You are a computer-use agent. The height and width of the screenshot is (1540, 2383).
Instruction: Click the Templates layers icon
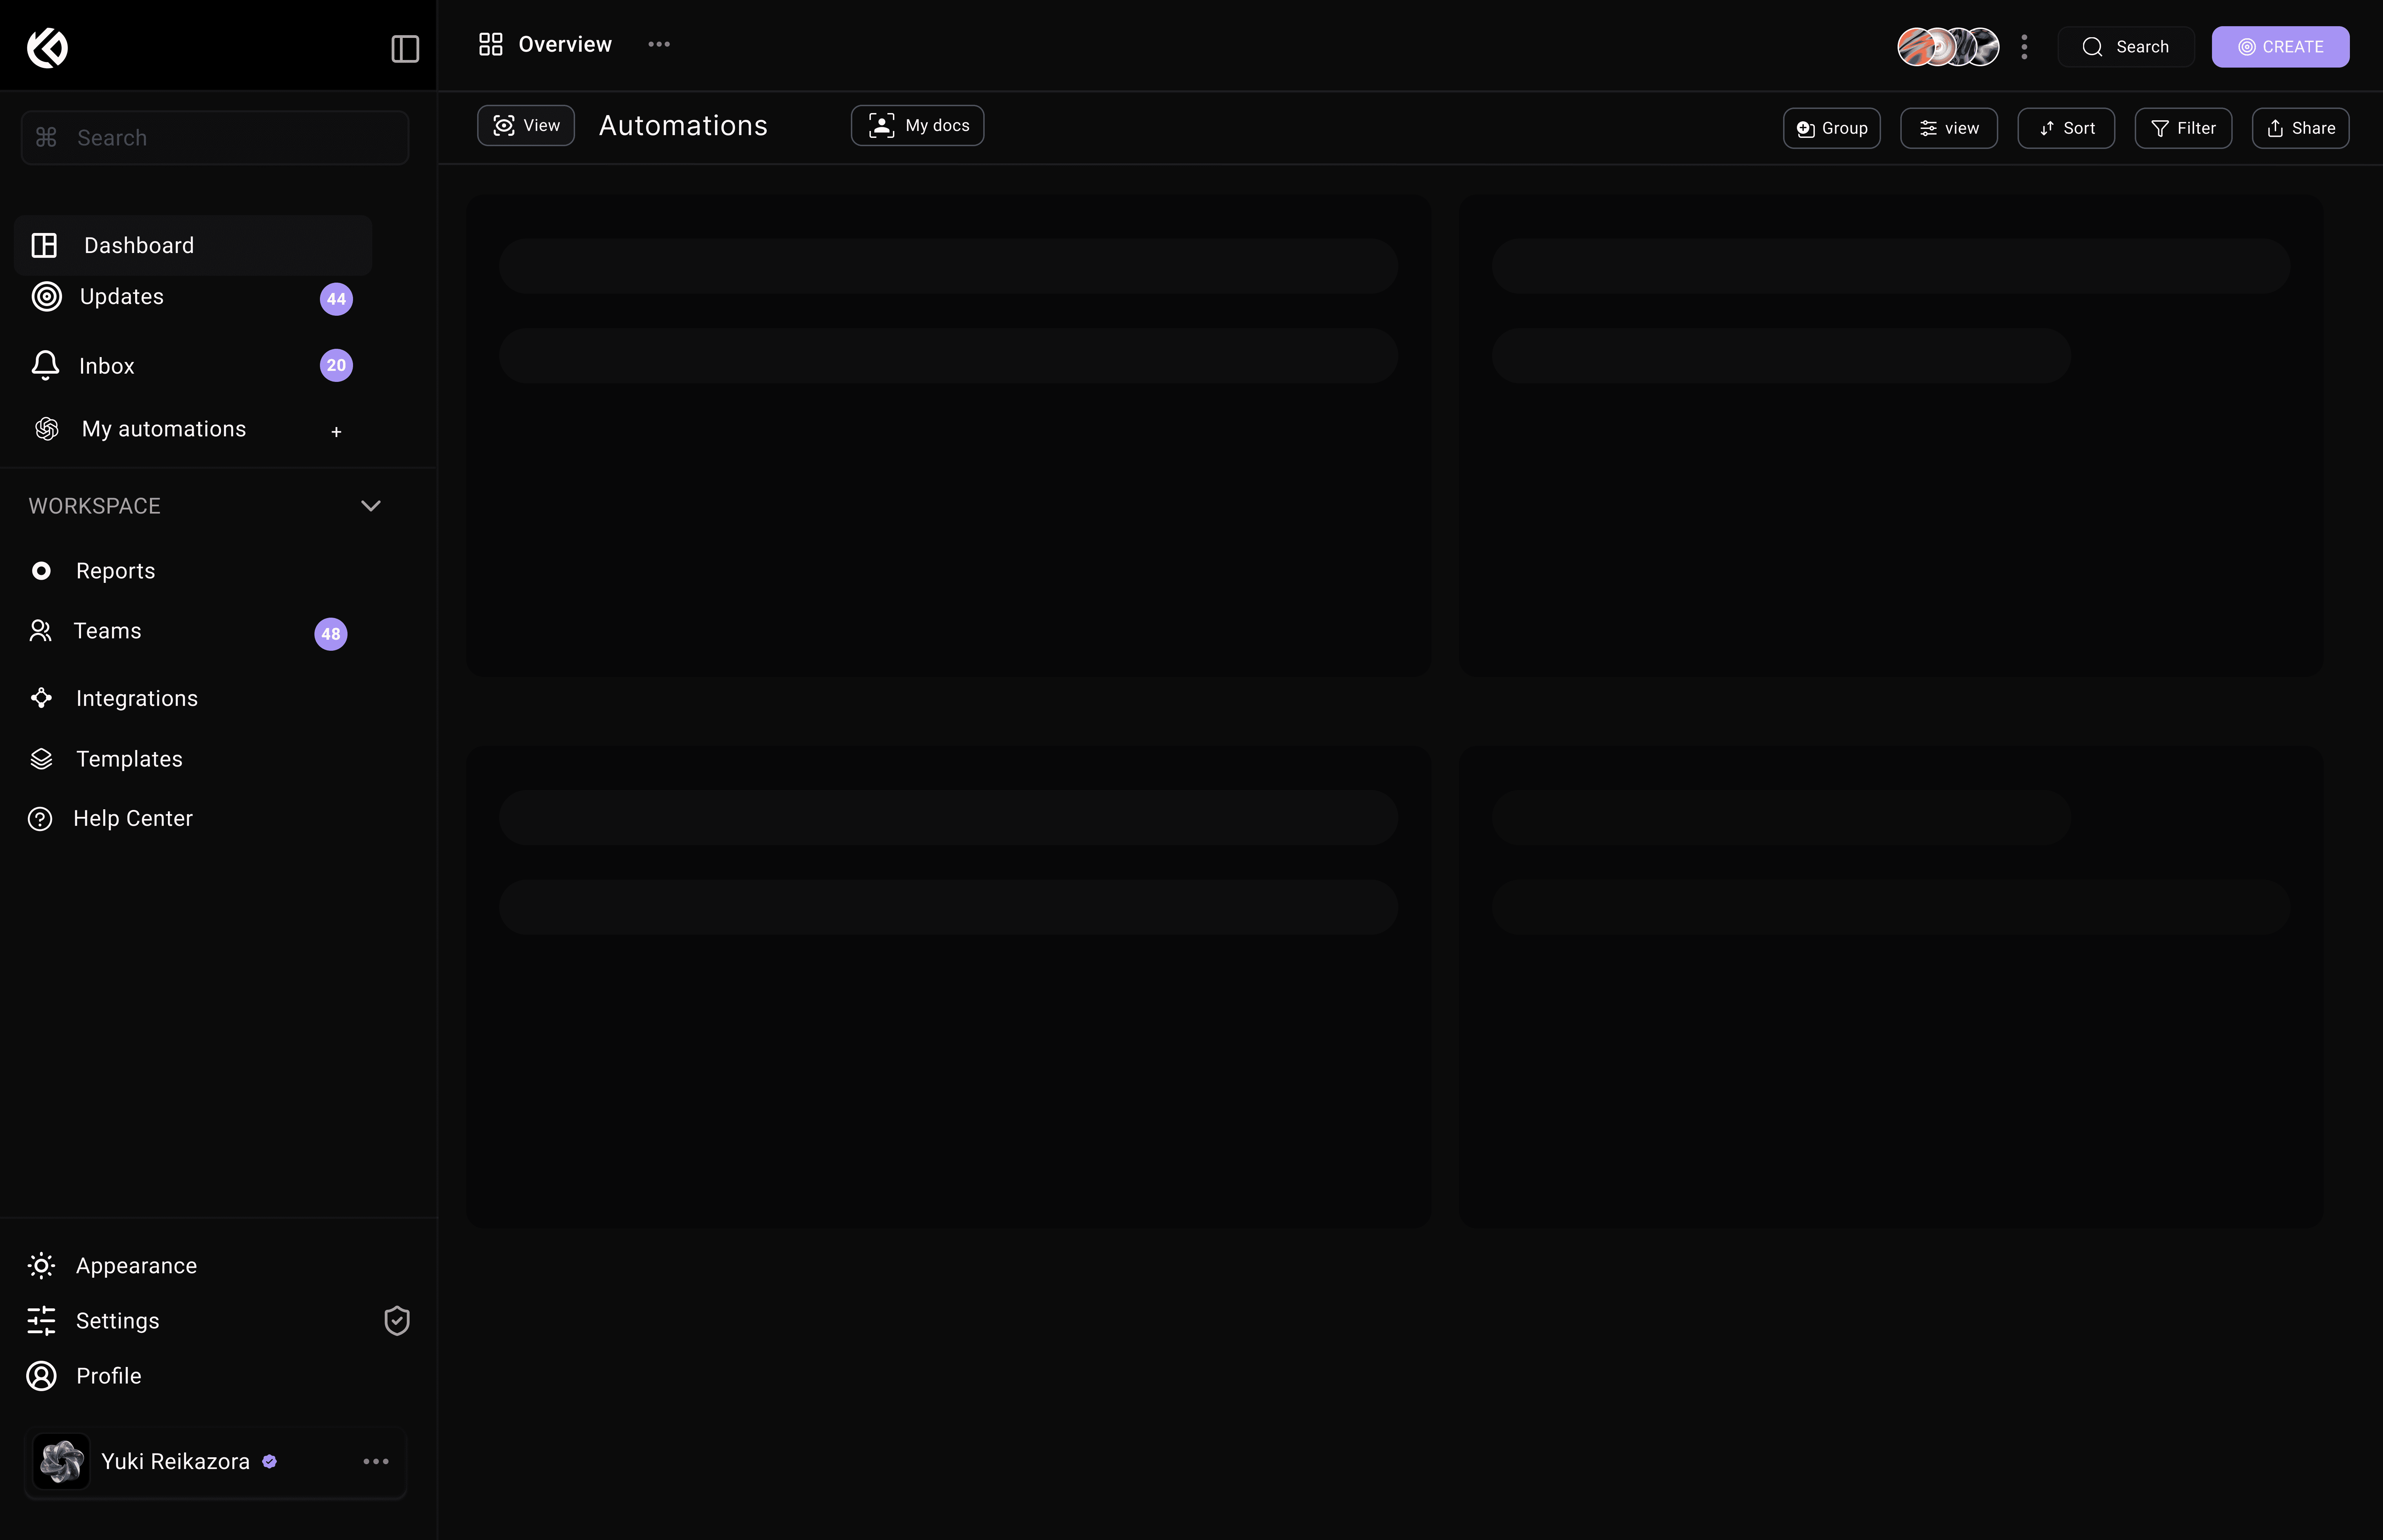[41, 759]
